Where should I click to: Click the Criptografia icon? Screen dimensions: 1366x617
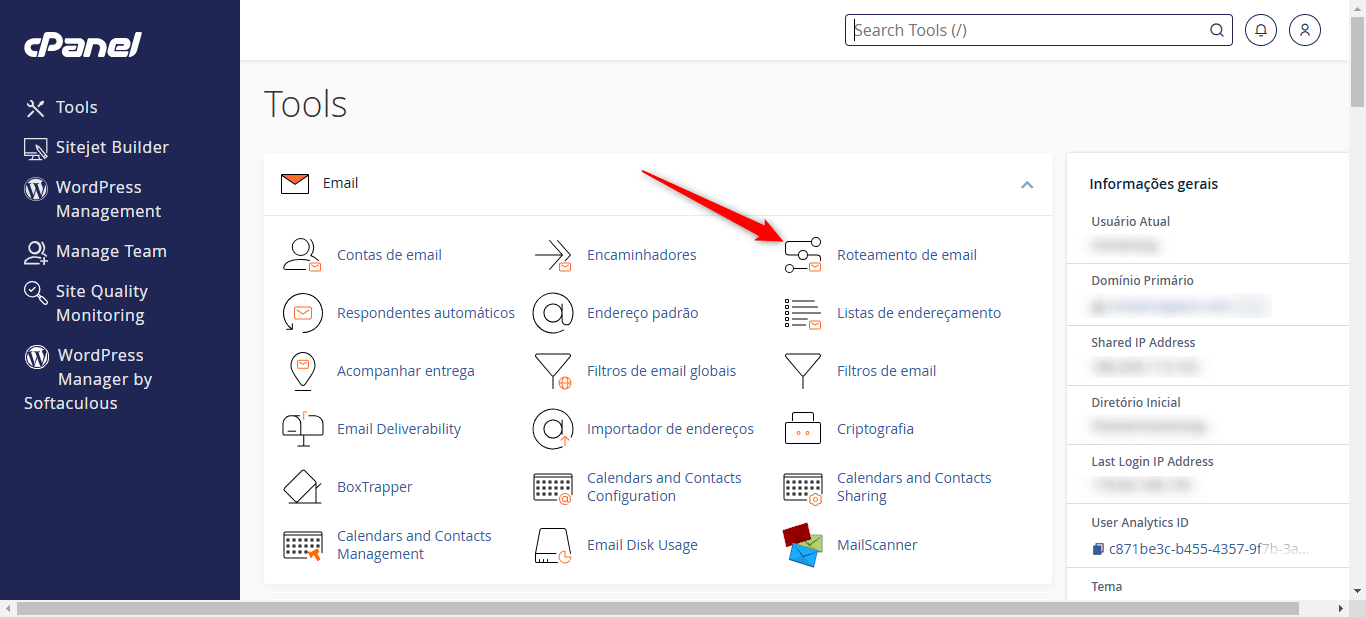point(802,429)
